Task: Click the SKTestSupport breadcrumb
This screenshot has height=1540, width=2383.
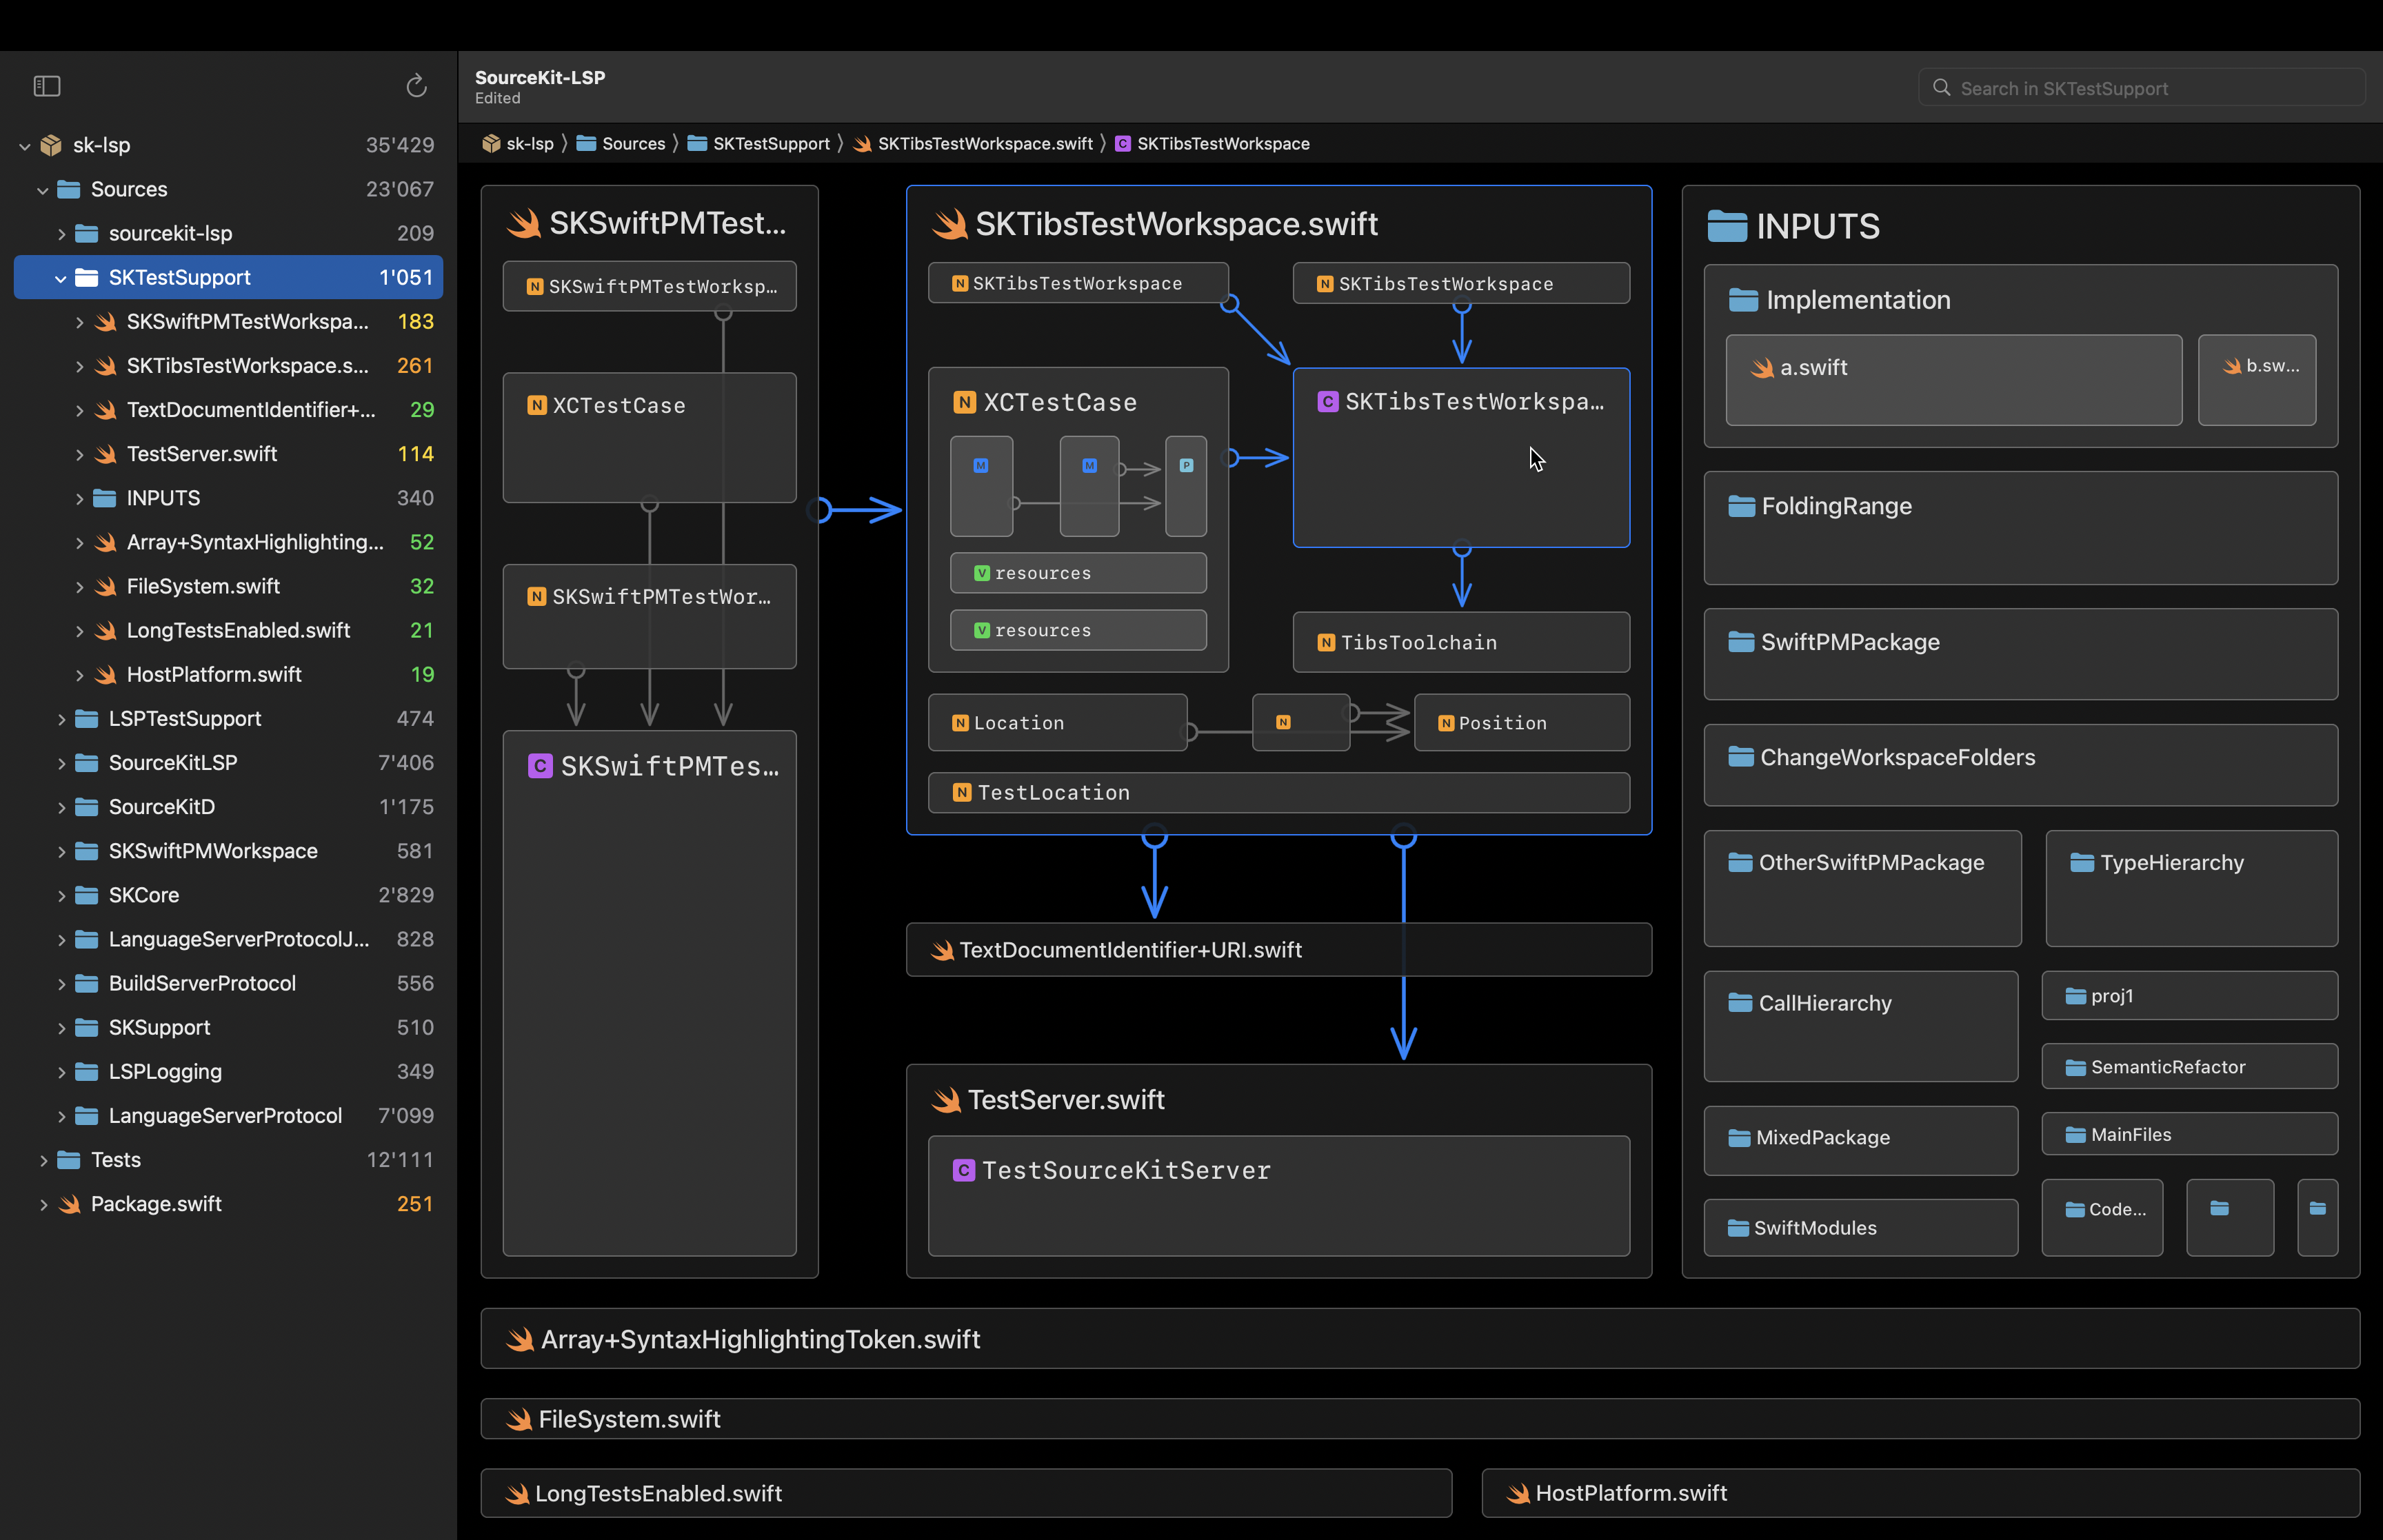Action: (x=759, y=144)
